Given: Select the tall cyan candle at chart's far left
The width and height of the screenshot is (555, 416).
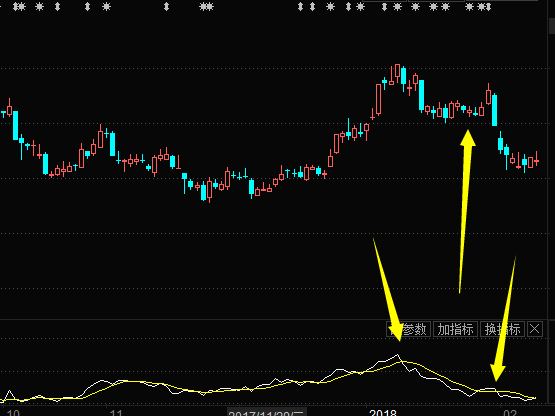Looking at the screenshot, I should pyautogui.click(x=15, y=125).
